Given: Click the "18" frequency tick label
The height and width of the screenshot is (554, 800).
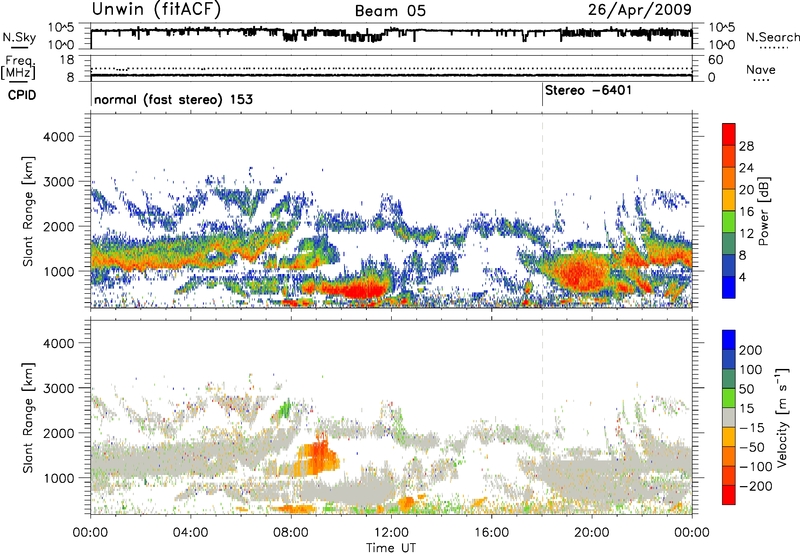Looking at the screenshot, I should [x=67, y=60].
